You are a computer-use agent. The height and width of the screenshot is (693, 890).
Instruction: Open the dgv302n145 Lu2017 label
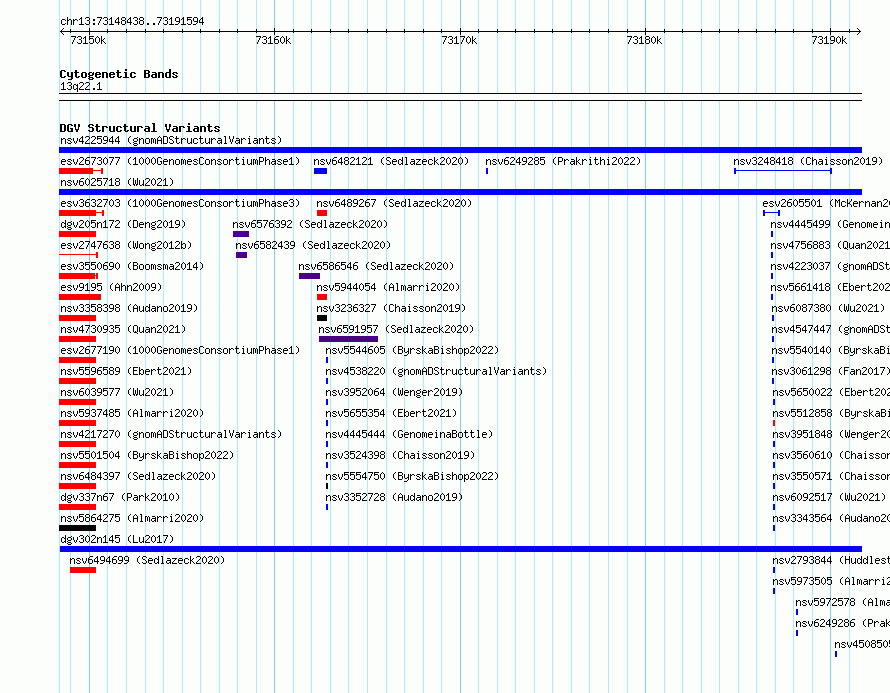click(117, 539)
